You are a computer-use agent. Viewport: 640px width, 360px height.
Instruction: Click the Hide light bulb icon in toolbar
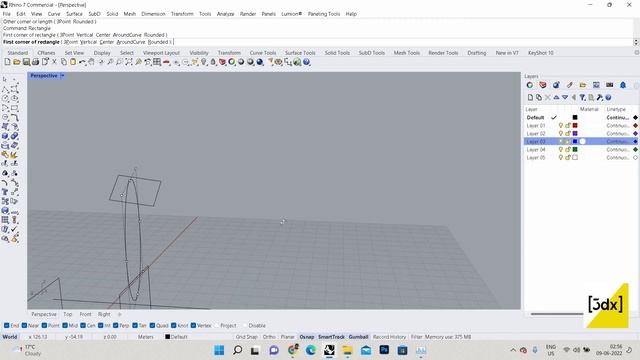[x=204, y=62]
